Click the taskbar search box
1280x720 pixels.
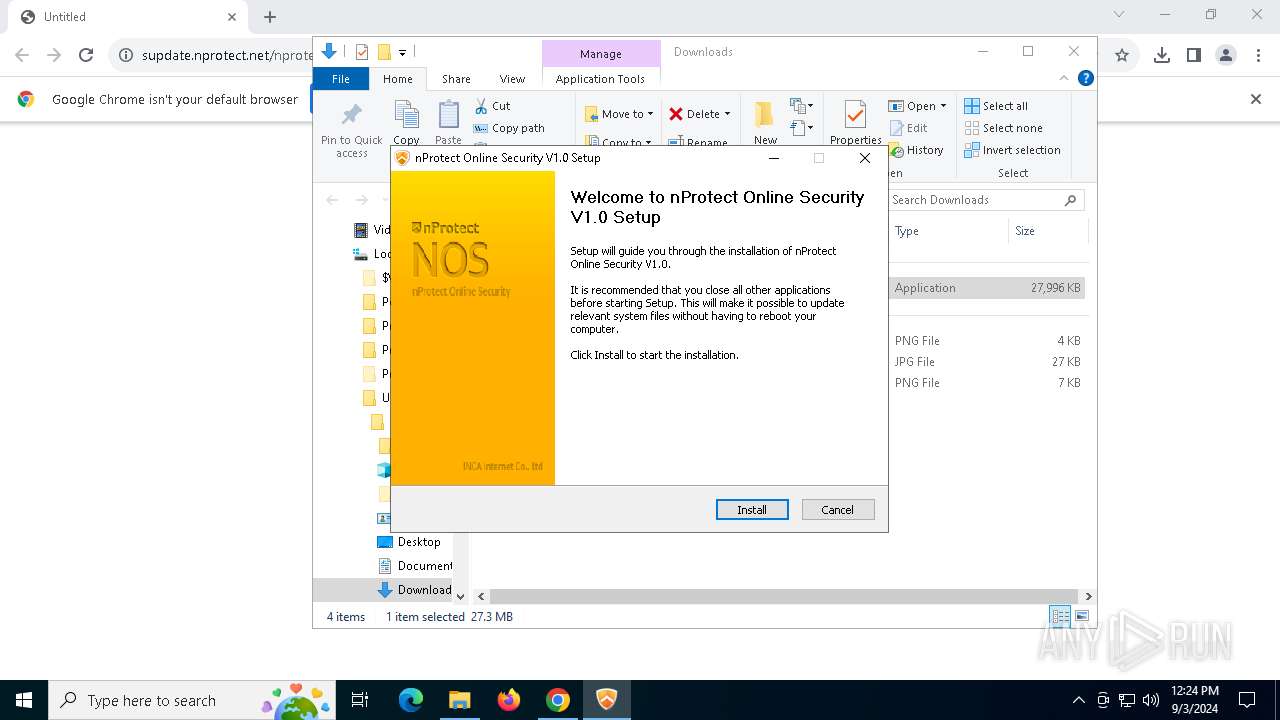point(192,700)
